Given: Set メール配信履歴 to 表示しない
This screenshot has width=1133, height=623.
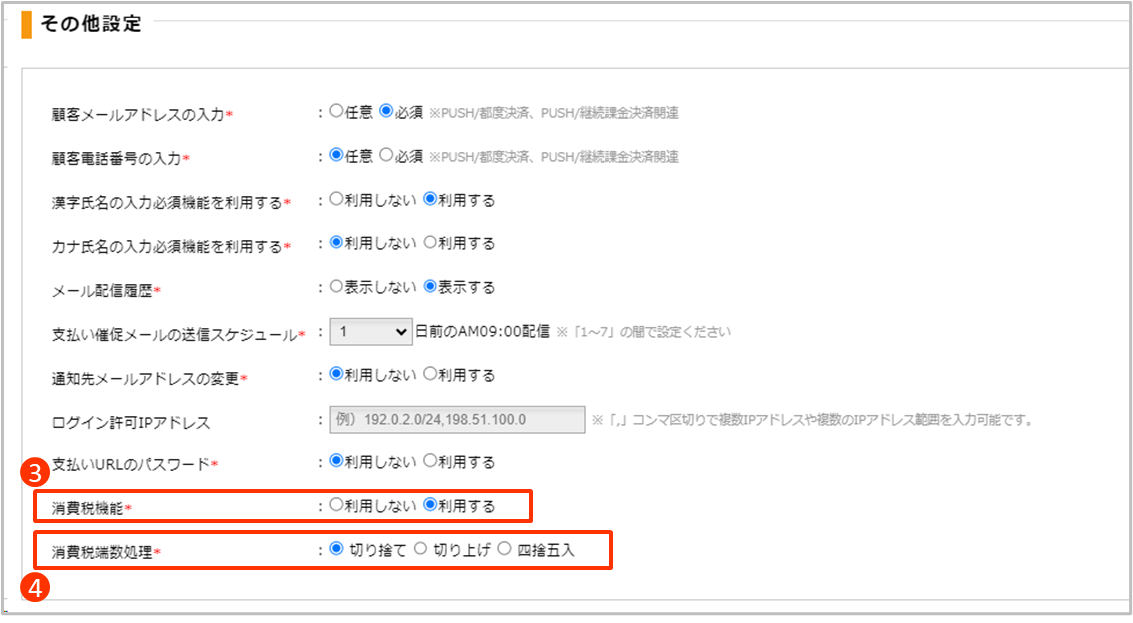Looking at the screenshot, I should (x=336, y=287).
